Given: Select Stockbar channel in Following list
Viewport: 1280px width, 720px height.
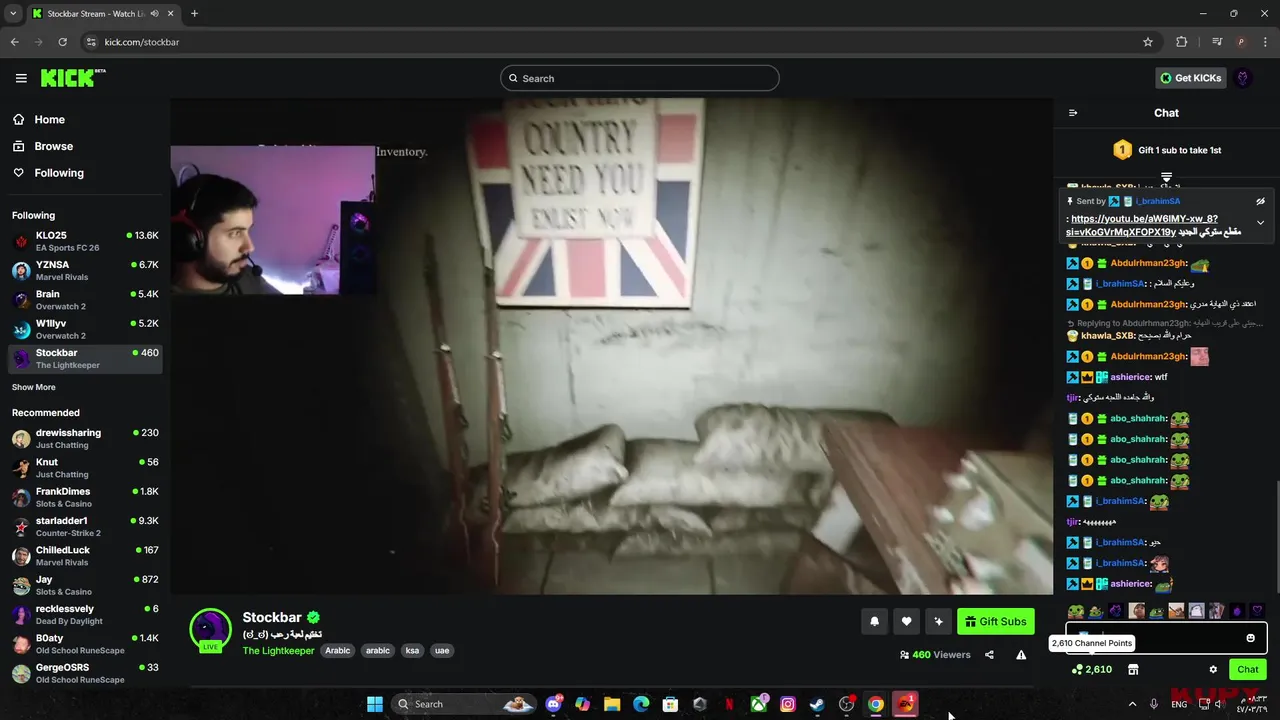Looking at the screenshot, I should point(85,358).
